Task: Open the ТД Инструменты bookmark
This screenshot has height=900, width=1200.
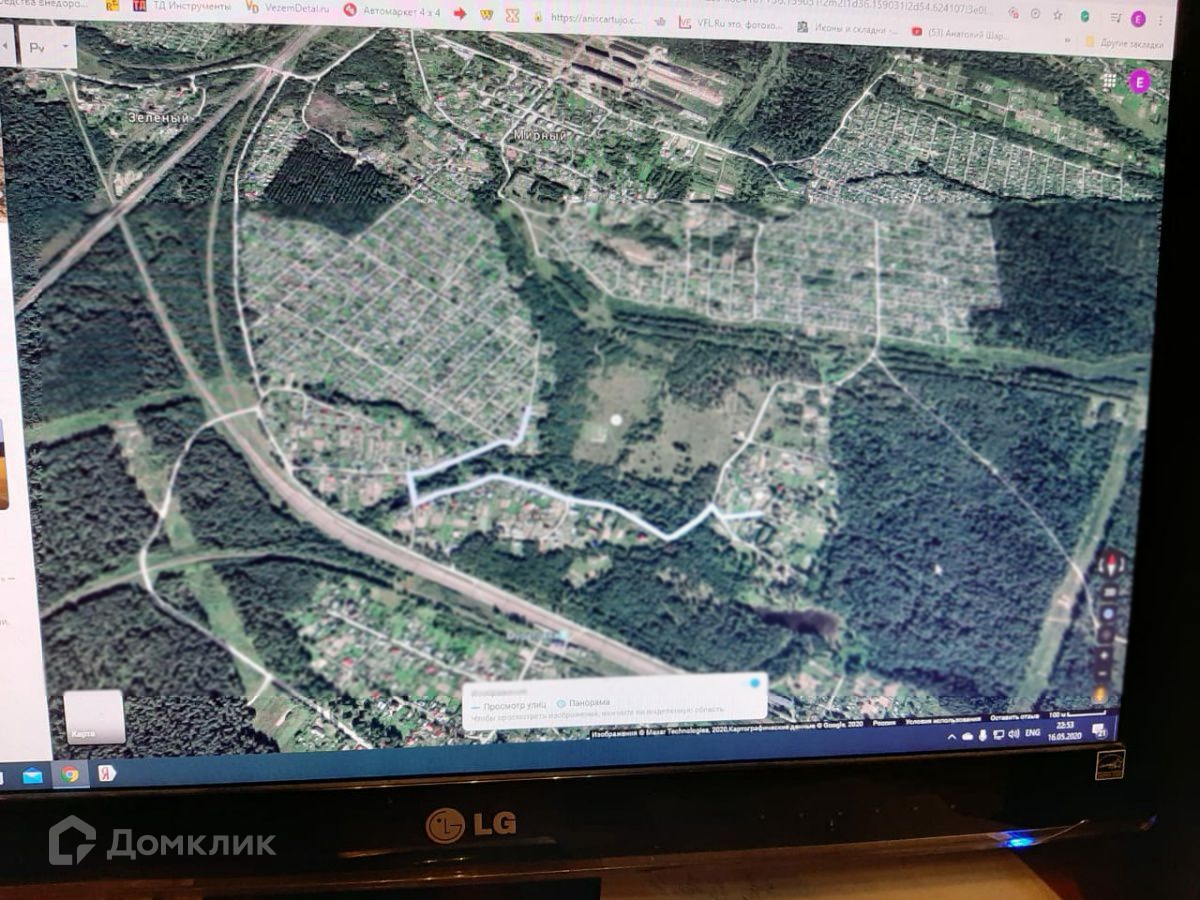Action: tap(183, 6)
